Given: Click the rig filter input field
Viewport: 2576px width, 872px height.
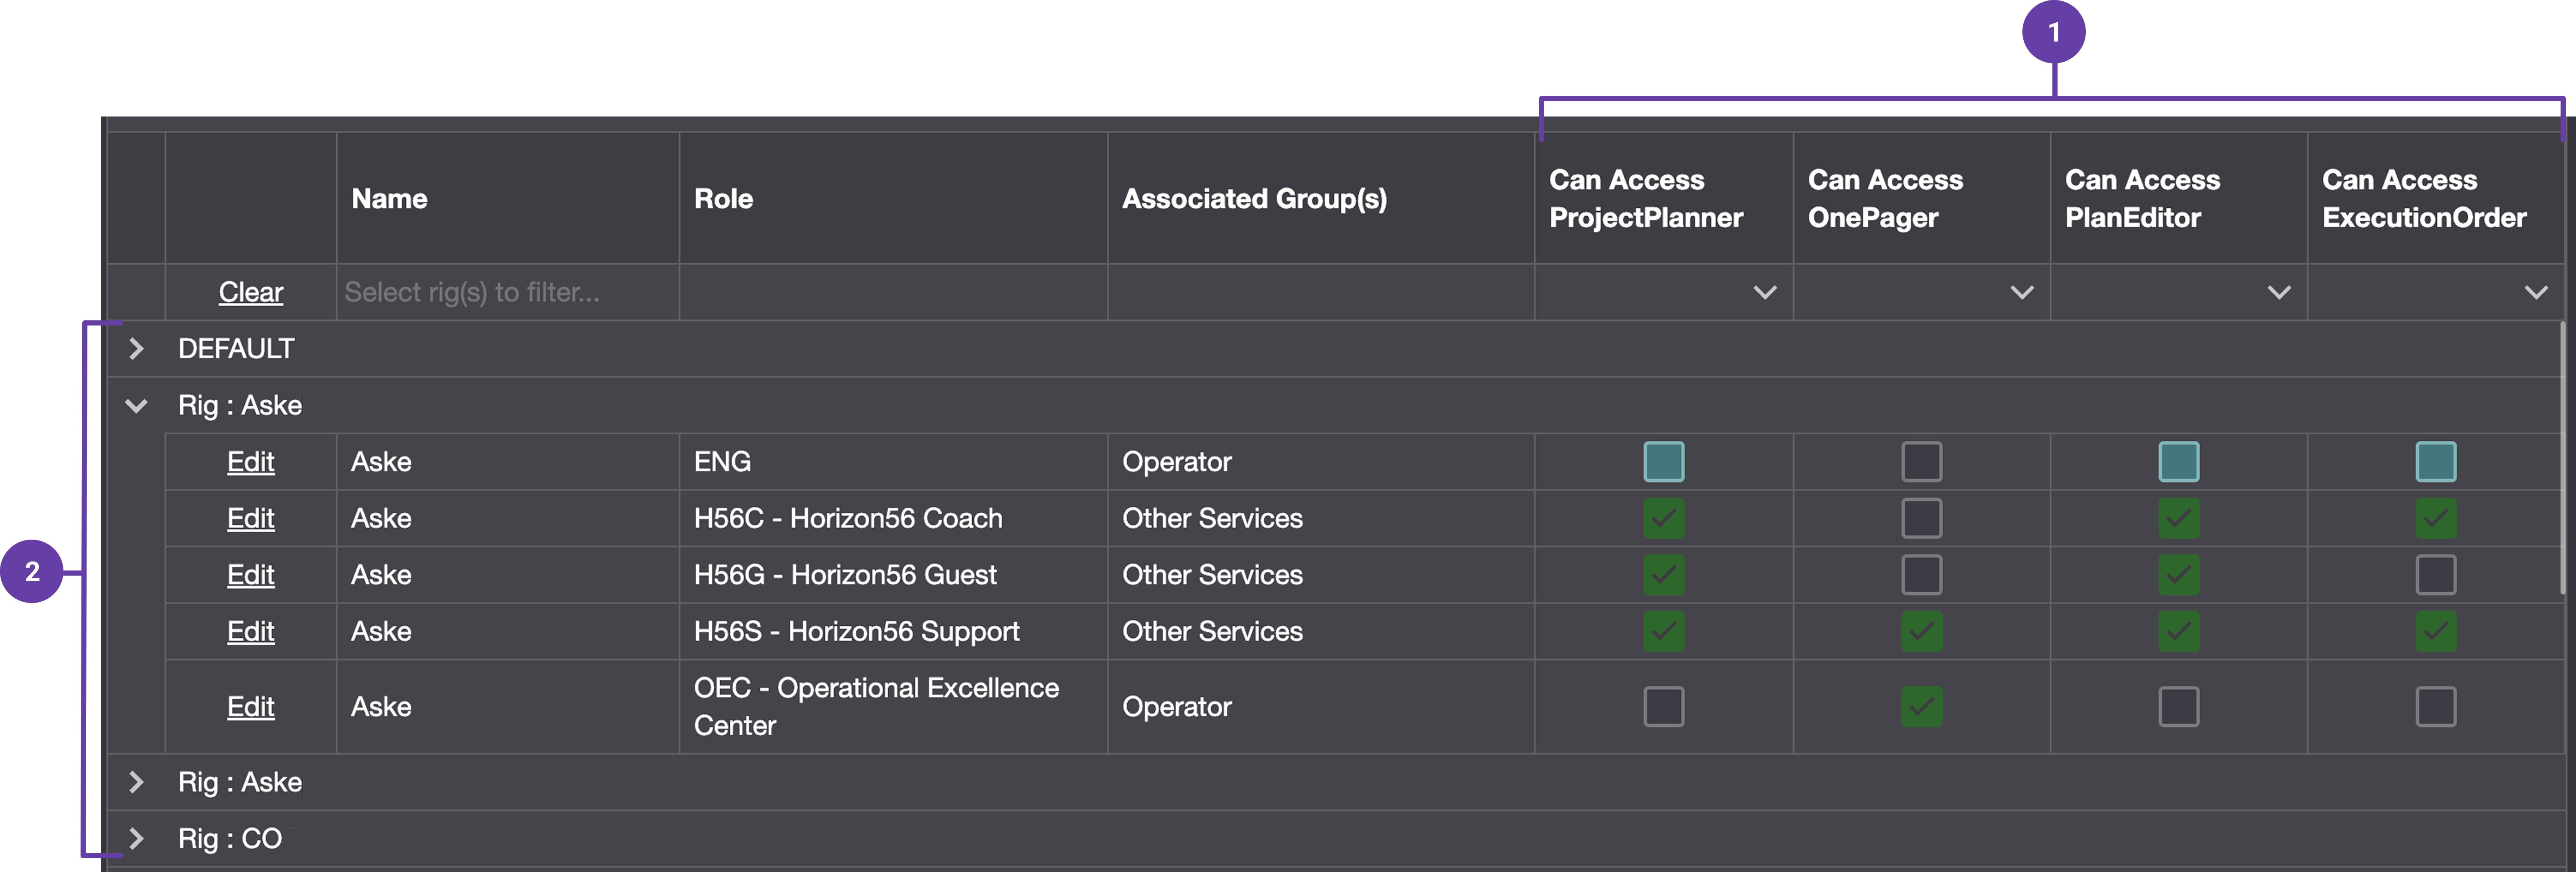Looking at the screenshot, I should click(507, 292).
